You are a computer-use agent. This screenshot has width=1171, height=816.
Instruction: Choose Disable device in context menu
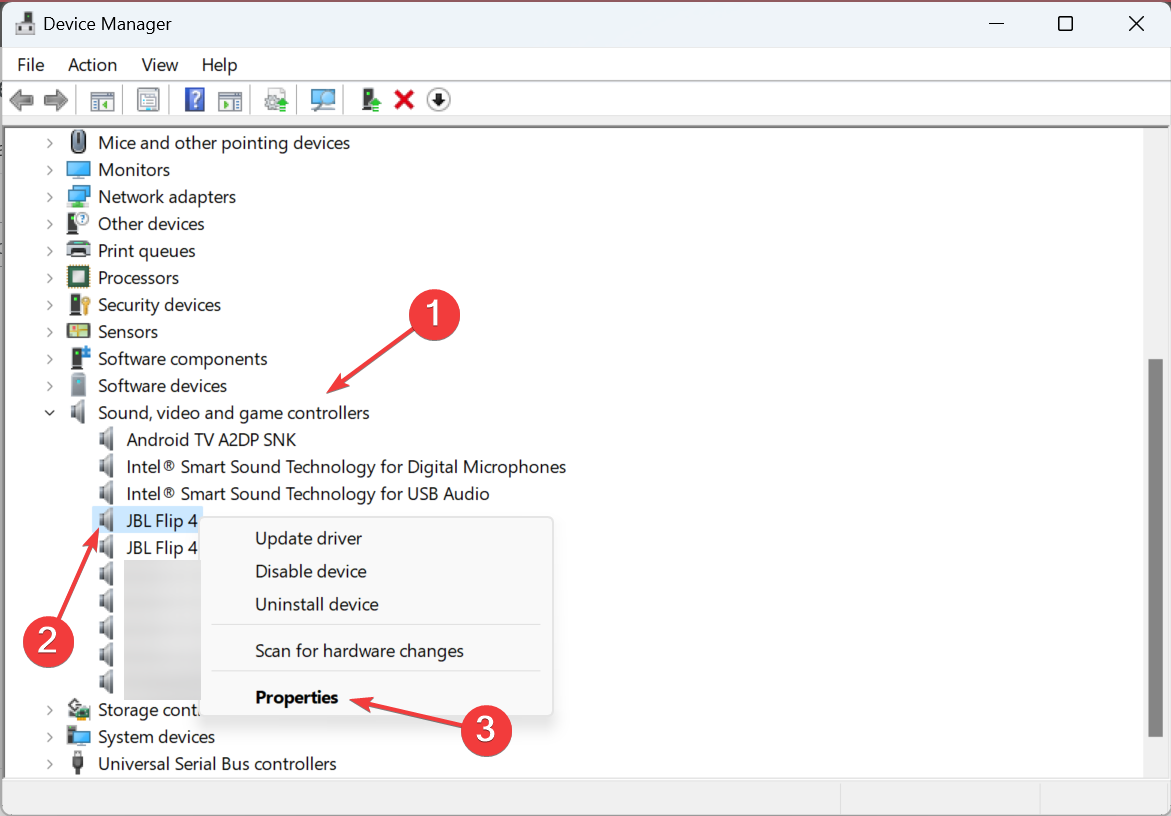pyautogui.click(x=310, y=571)
